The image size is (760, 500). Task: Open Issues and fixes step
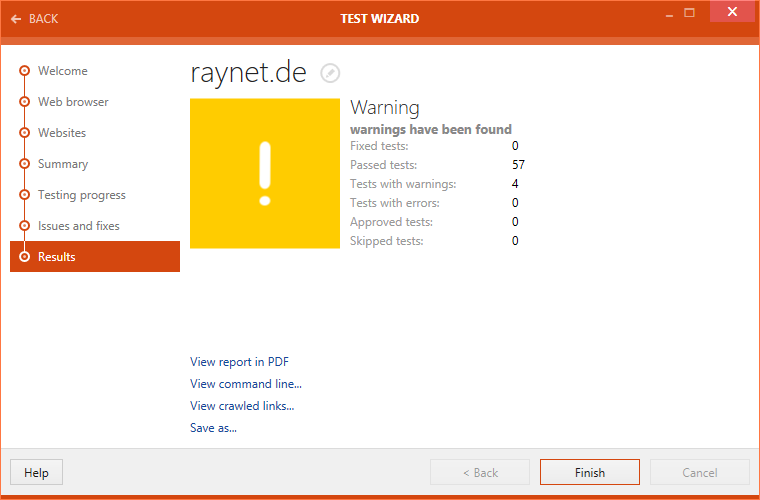[79, 226]
